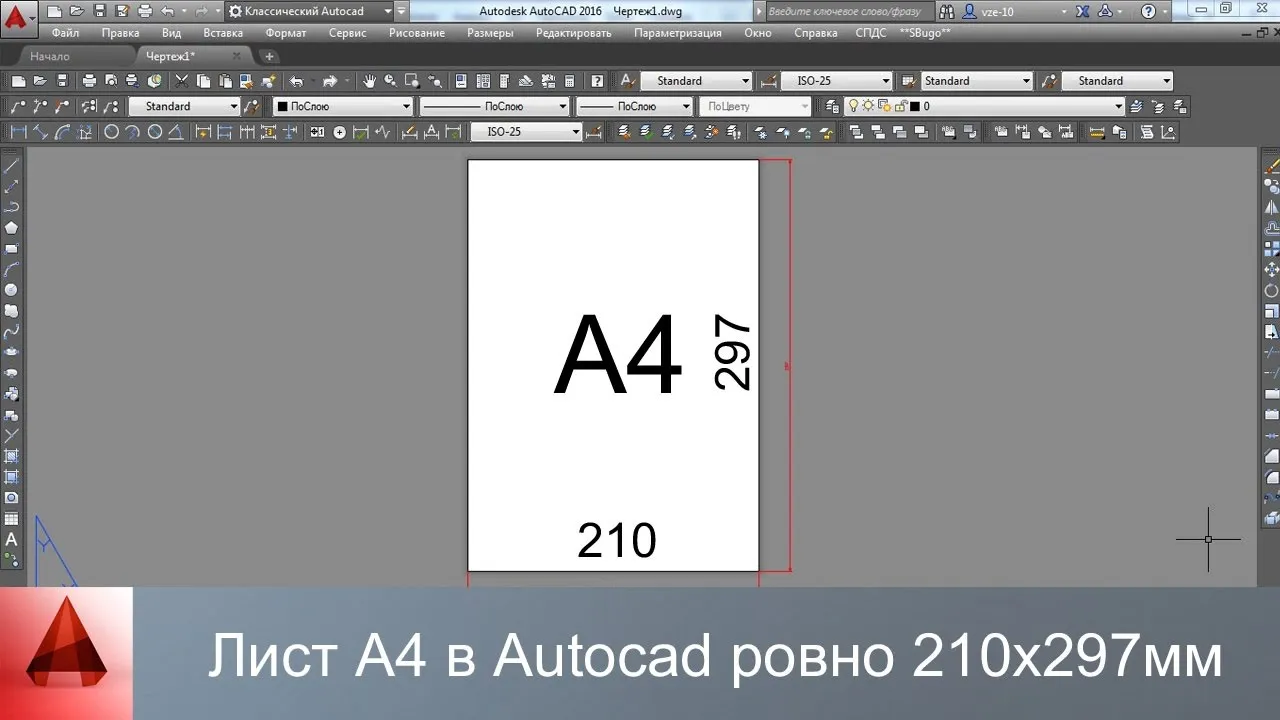
Task: Open the first linetype ПоСлою dropdown
Action: [494, 106]
